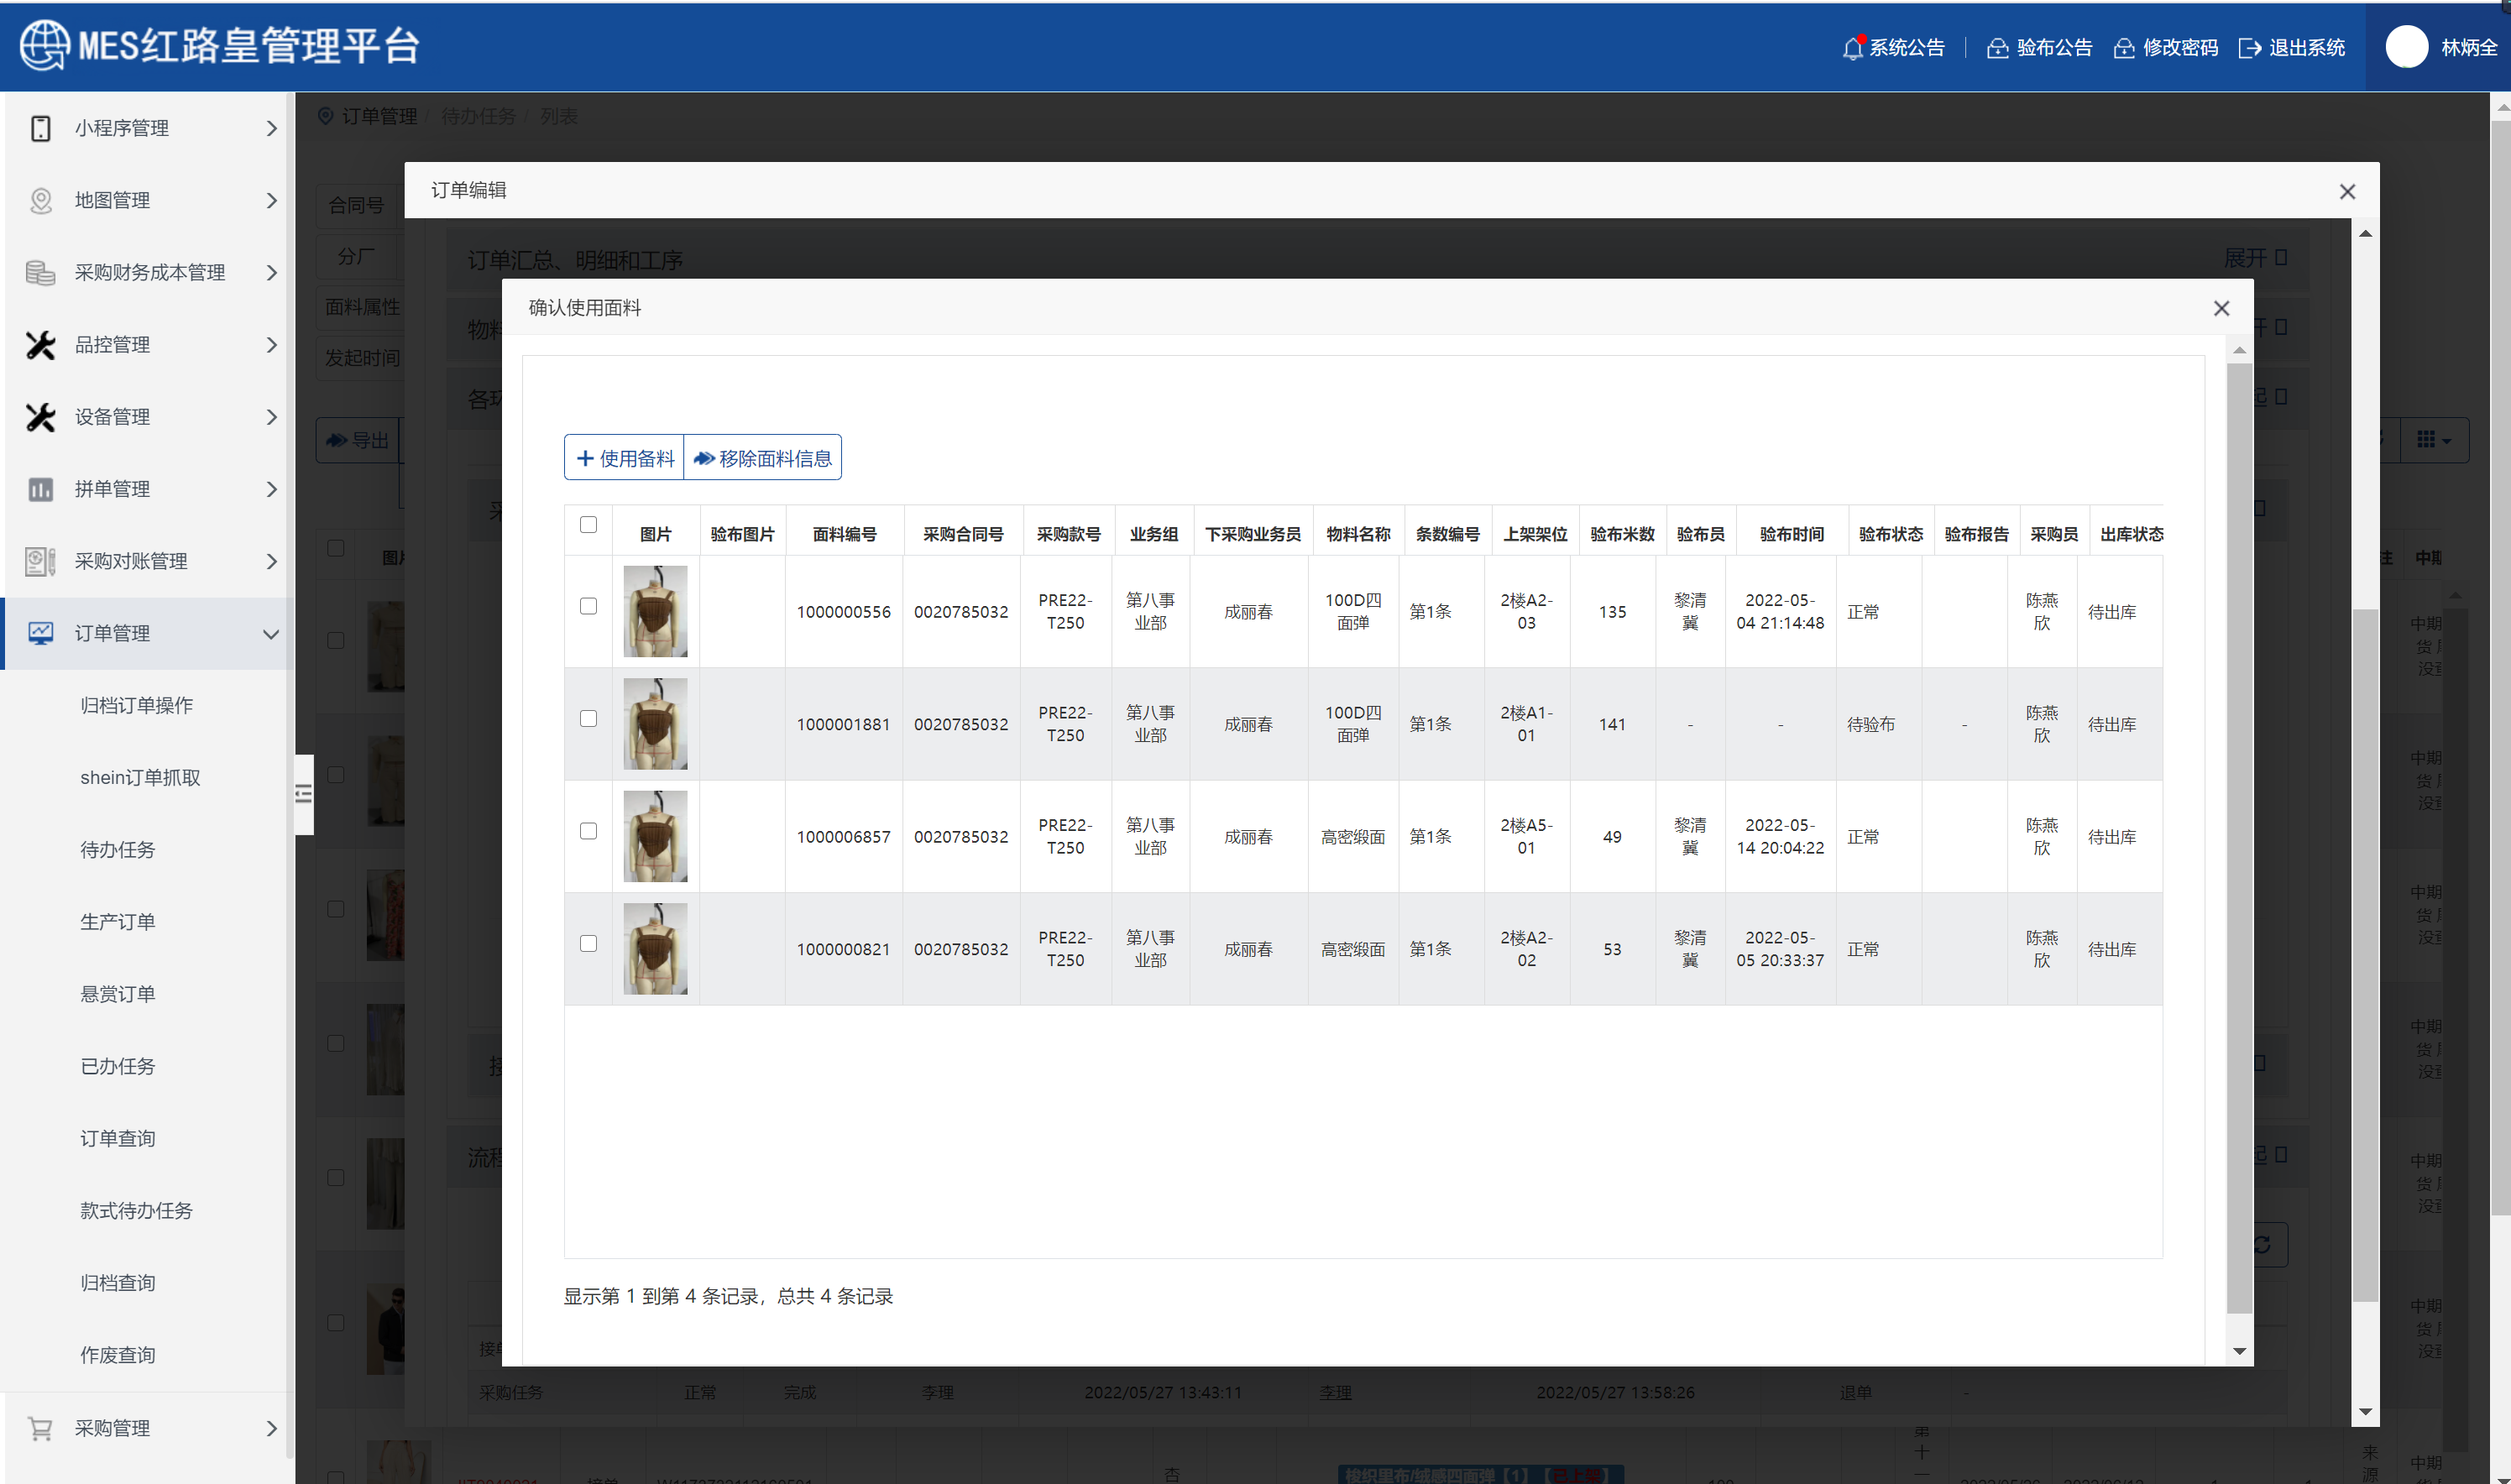Click thumbnail image of fabric 1000006857

[655, 836]
